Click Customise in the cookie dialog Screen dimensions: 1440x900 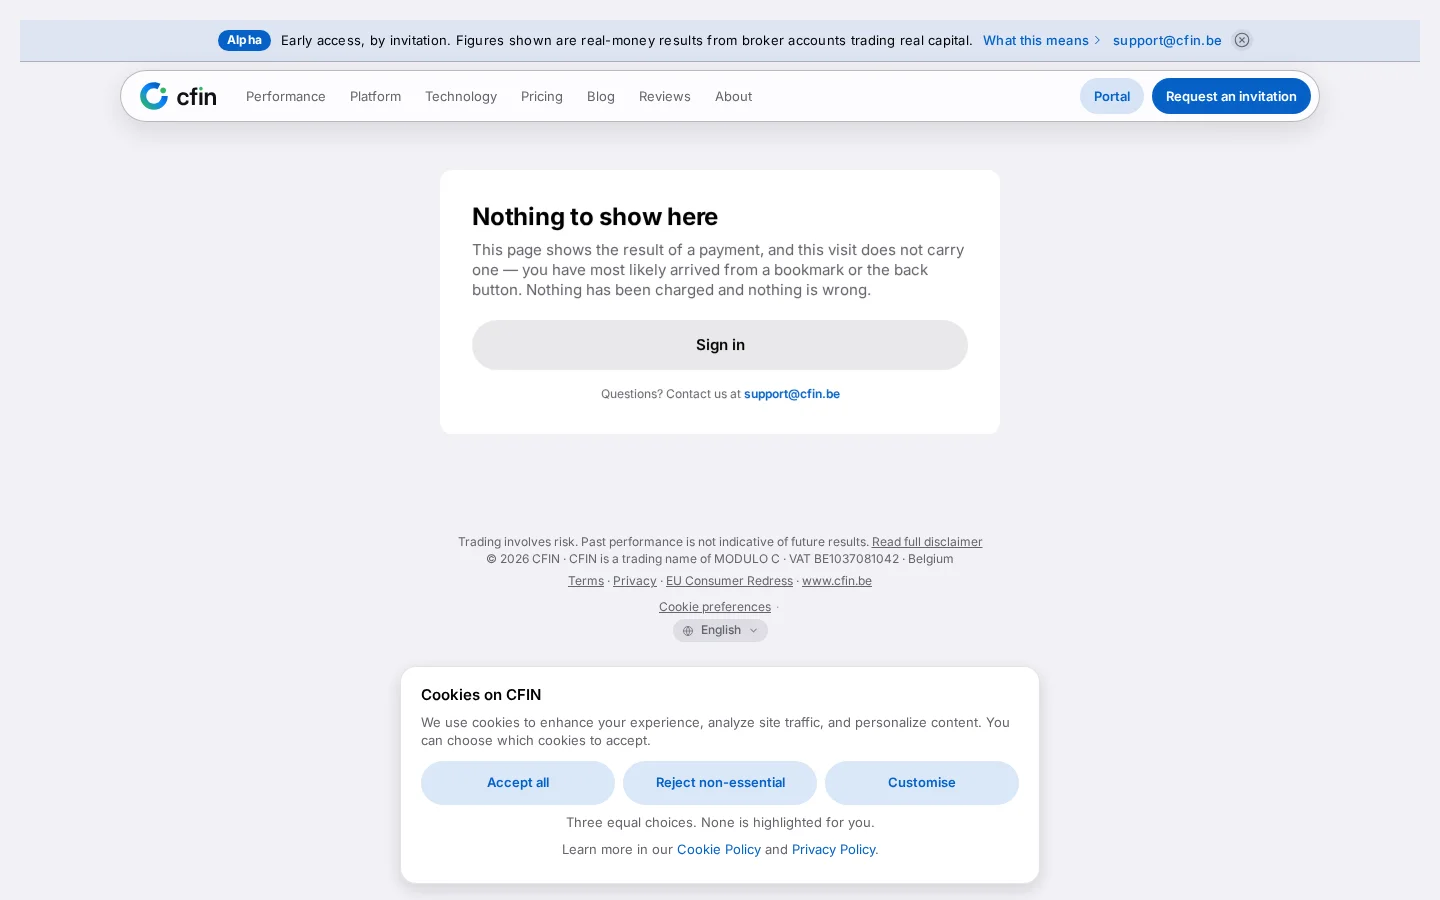coord(922,783)
